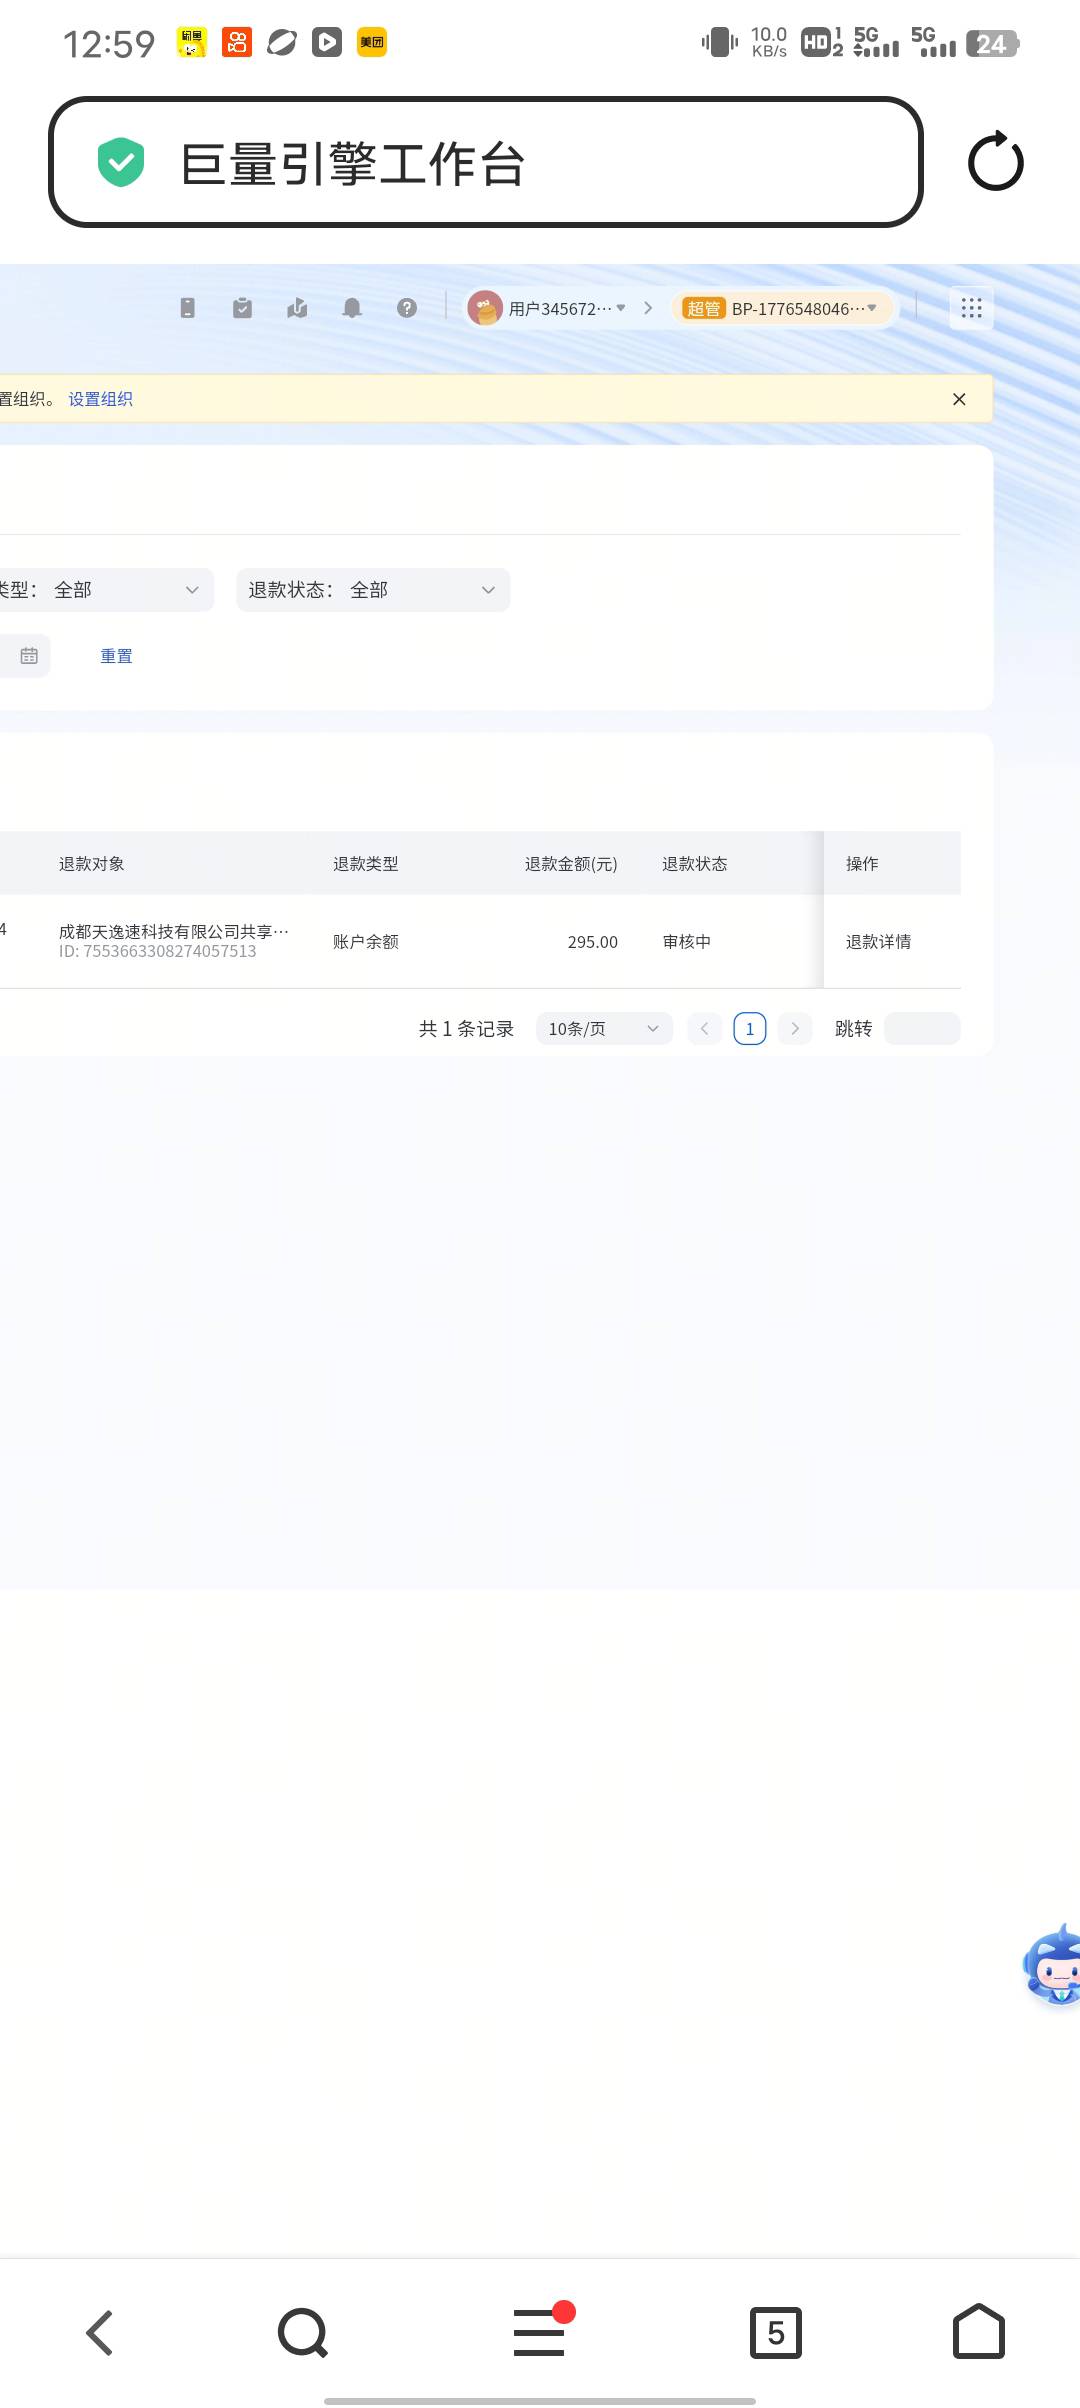Open the clipboard task icon
Screen dimensions: 1080x2408
click(242, 308)
